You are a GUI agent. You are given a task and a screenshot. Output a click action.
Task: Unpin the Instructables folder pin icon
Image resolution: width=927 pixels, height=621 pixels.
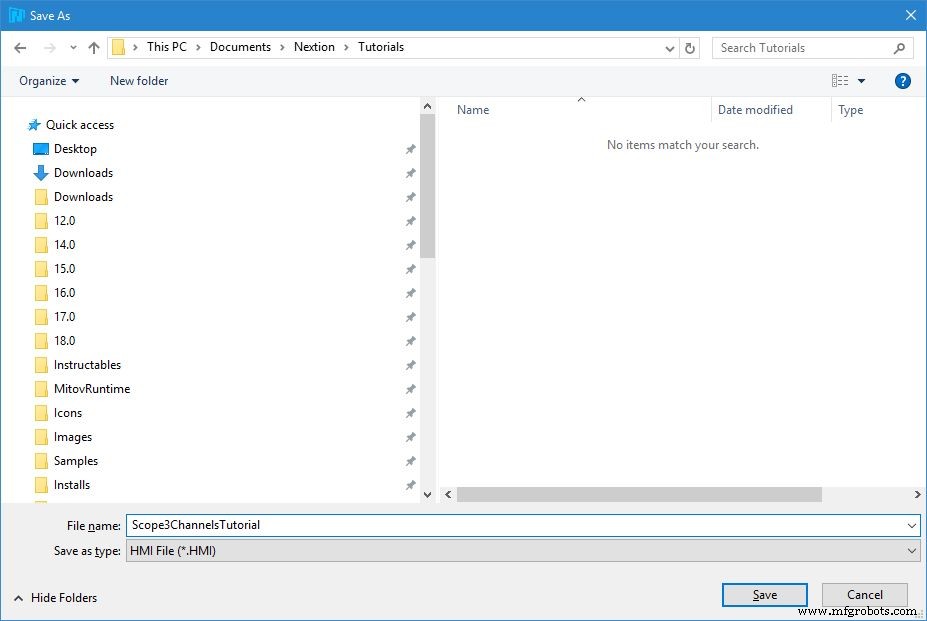tap(410, 365)
